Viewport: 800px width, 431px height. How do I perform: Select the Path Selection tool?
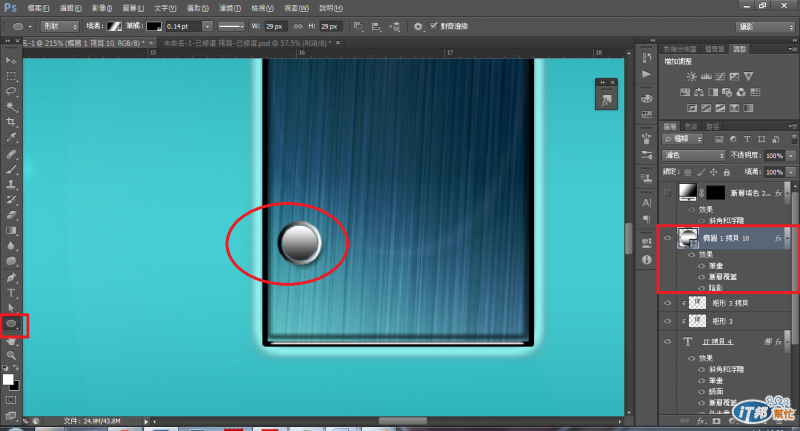11,308
